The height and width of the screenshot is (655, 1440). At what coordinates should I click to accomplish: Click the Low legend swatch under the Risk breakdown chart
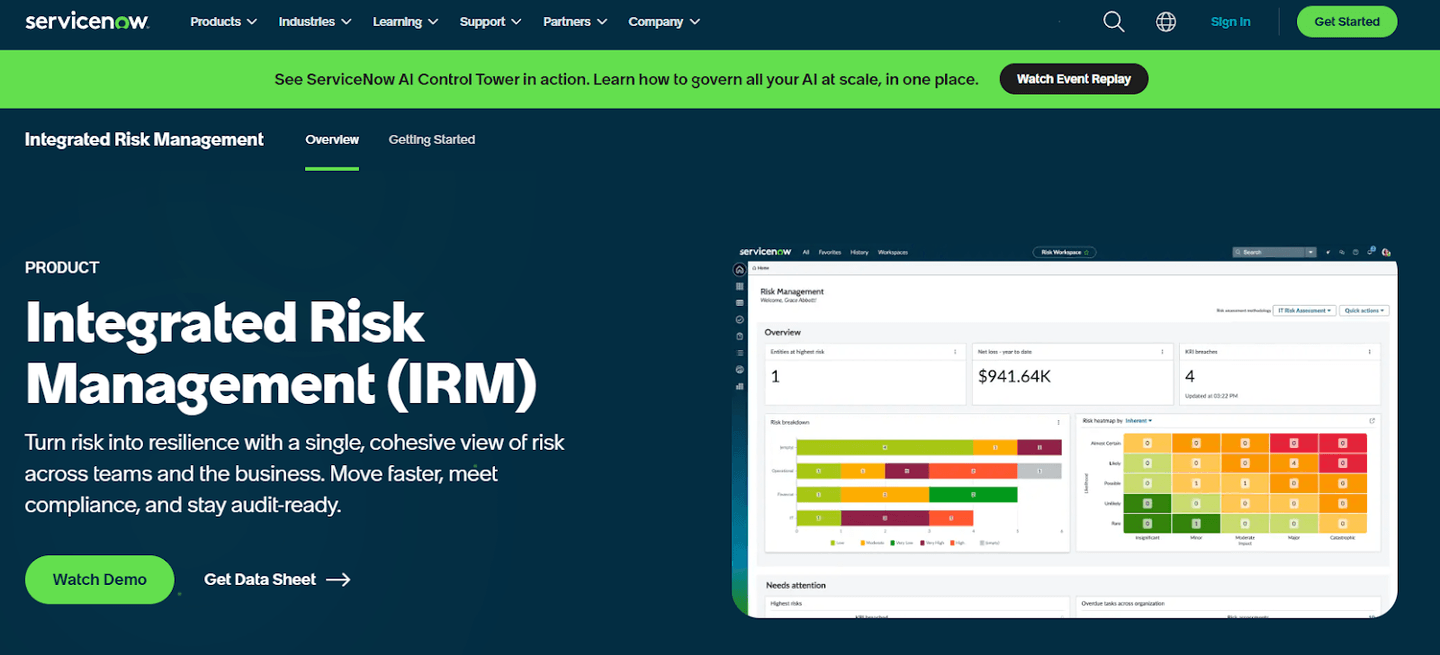[833, 543]
